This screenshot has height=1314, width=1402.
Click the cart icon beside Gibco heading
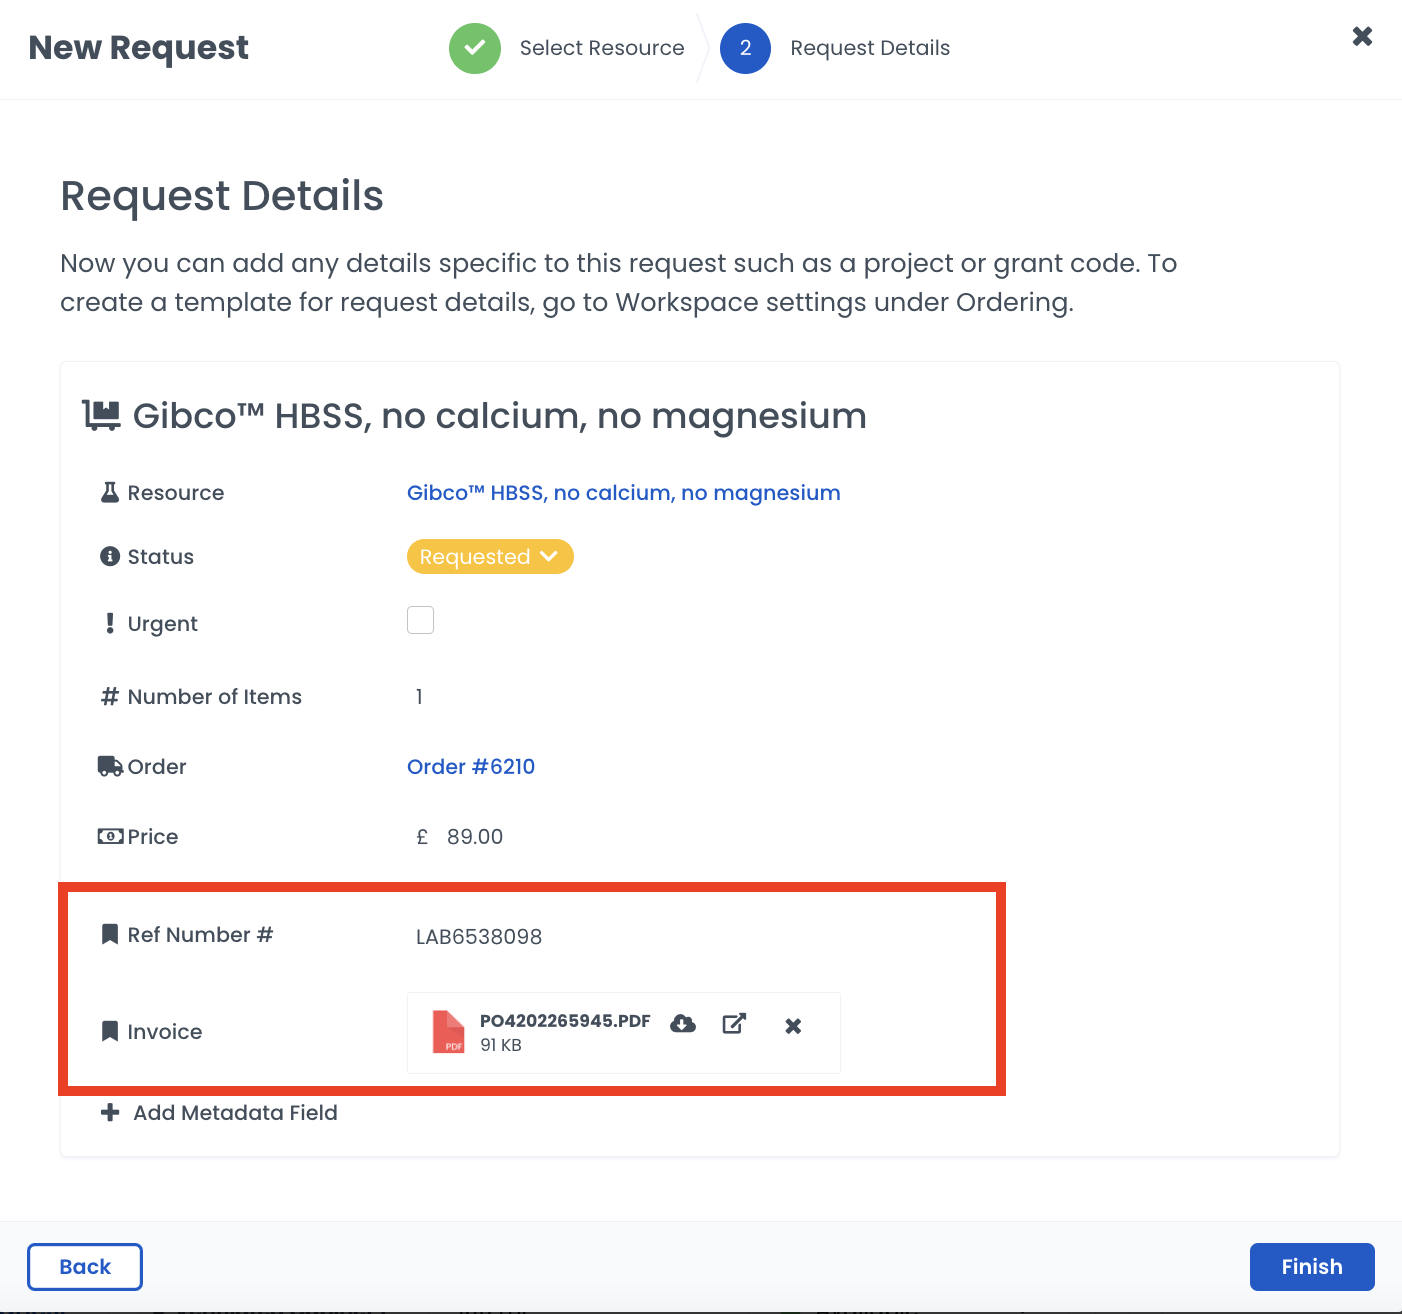[101, 415]
